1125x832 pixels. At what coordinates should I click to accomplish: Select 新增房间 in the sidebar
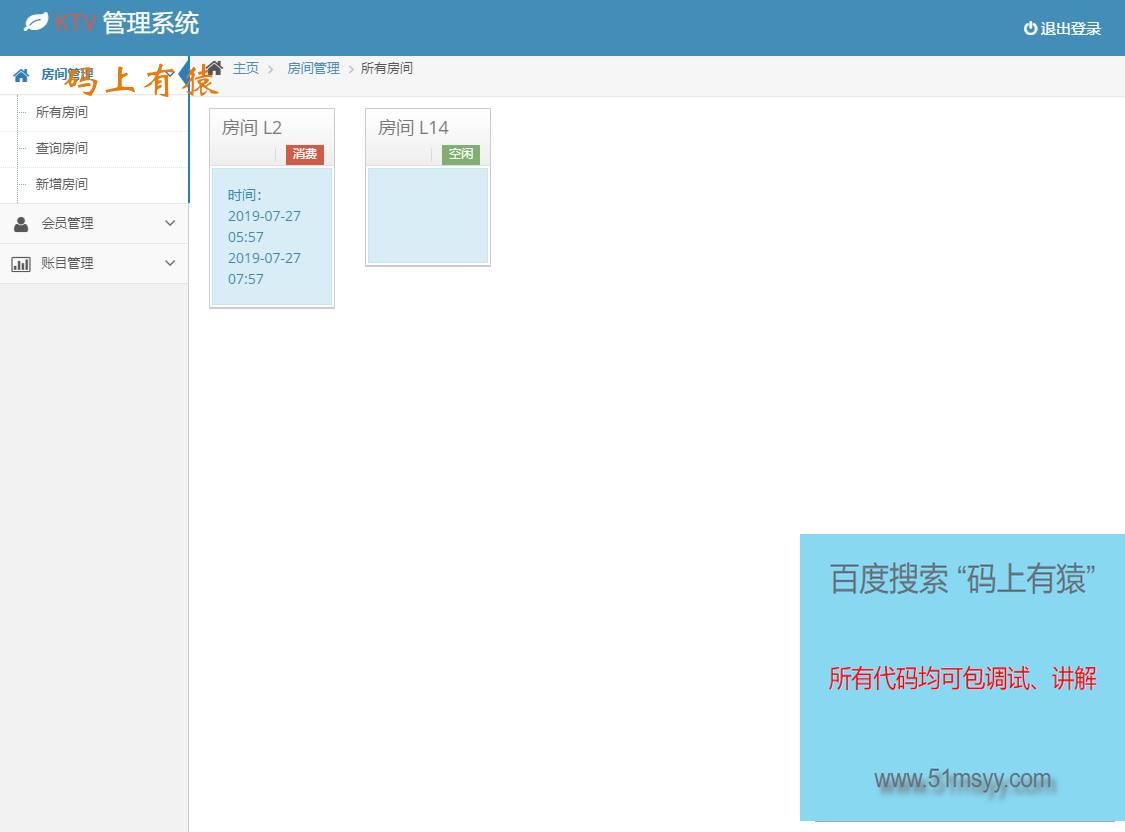pos(60,183)
